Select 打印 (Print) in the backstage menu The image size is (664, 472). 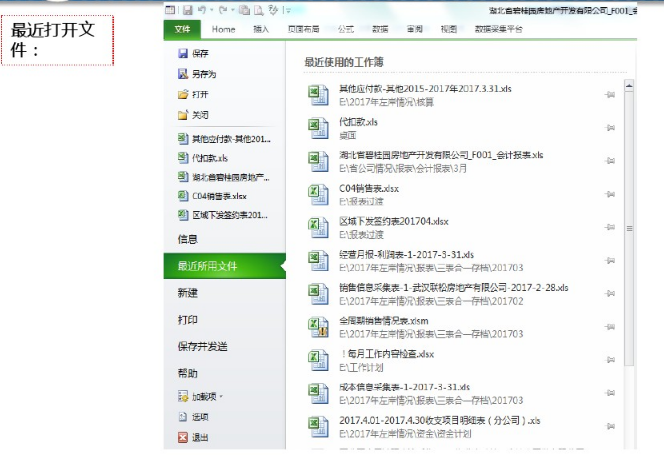tap(188, 320)
